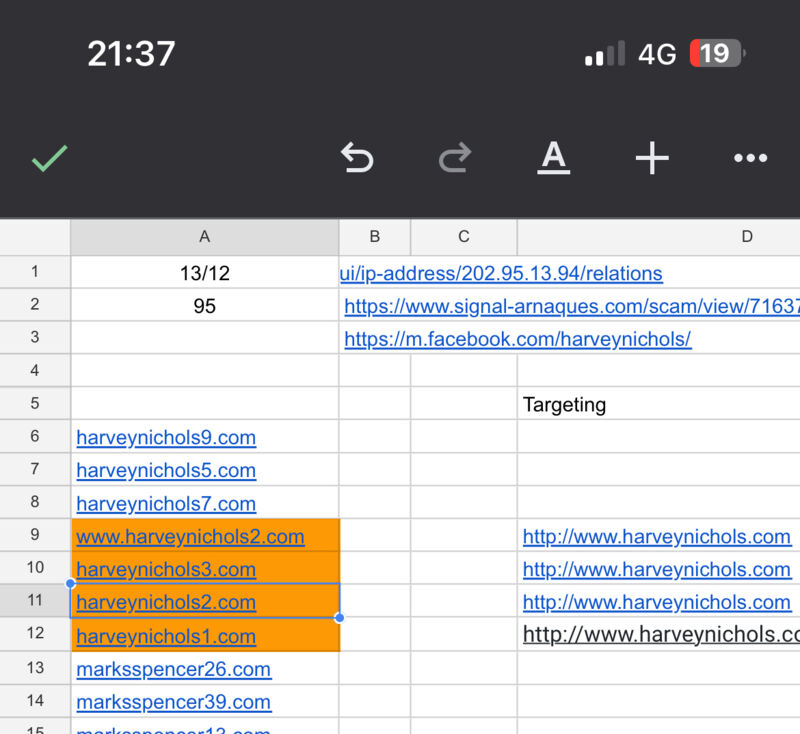
Task: Select row 14 header
Action: (35, 701)
